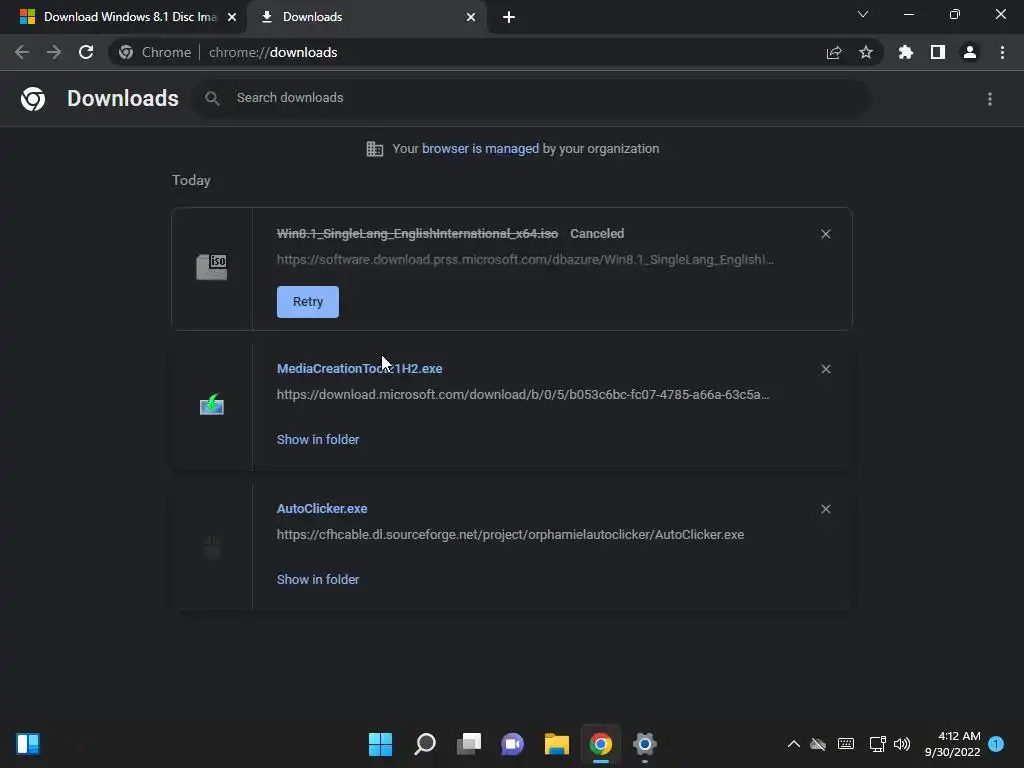The image size is (1024, 768).
Task: Open the Chrome main three-dot menu
Action: point(1002,52)
